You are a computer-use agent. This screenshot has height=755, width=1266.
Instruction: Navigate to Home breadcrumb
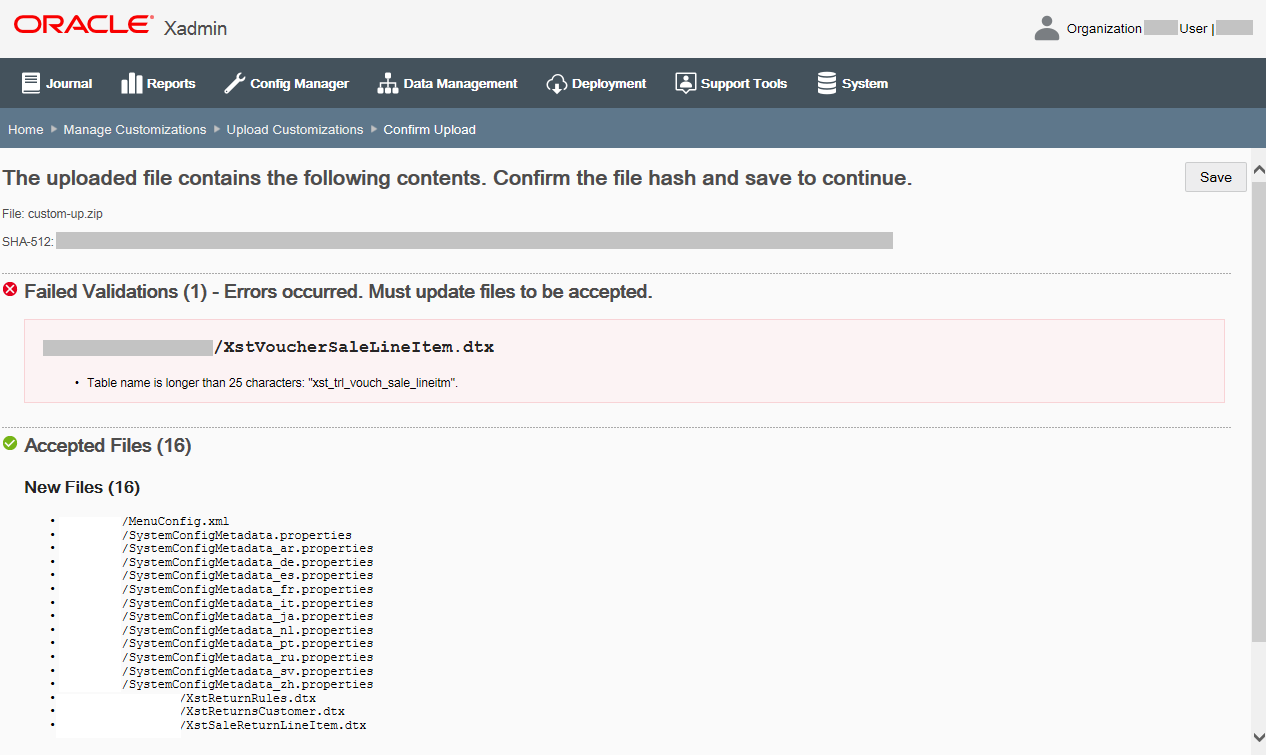[x=25, y=129]
